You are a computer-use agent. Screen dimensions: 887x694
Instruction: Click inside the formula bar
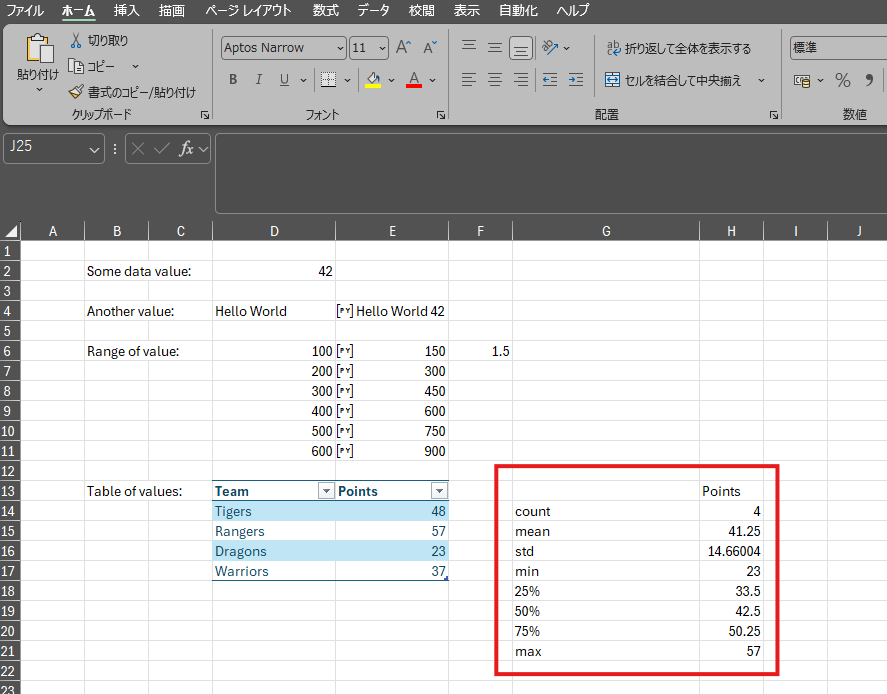click(x=551, y=173)
